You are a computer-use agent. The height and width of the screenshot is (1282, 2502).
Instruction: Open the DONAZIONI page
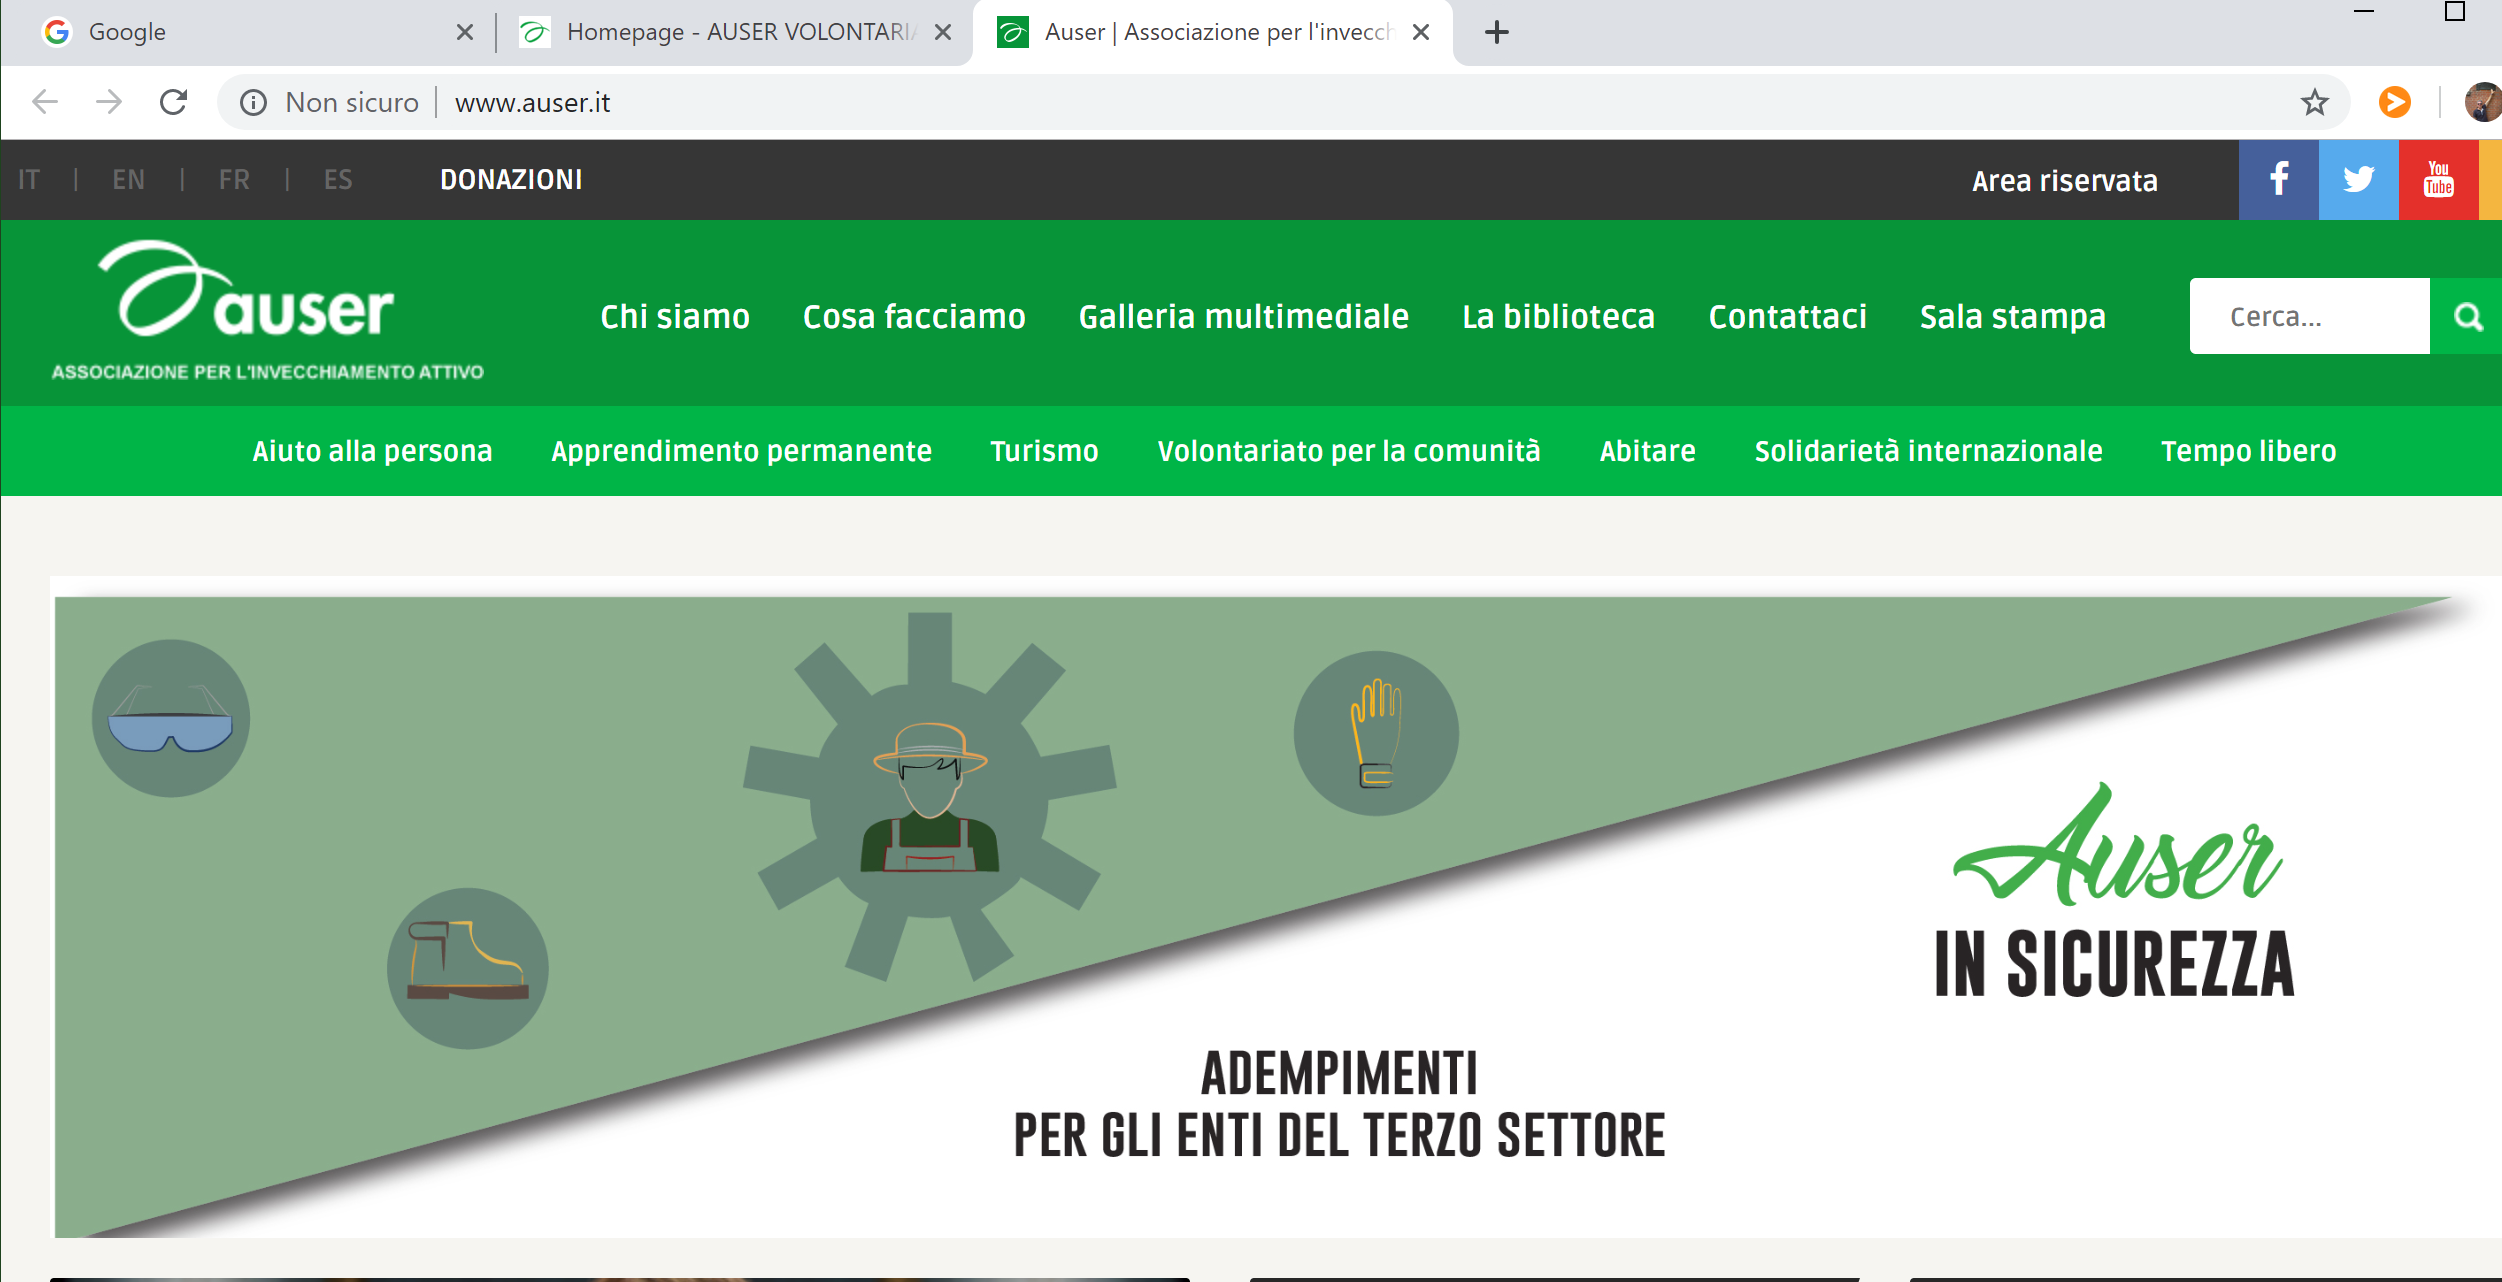pos(511,180)
